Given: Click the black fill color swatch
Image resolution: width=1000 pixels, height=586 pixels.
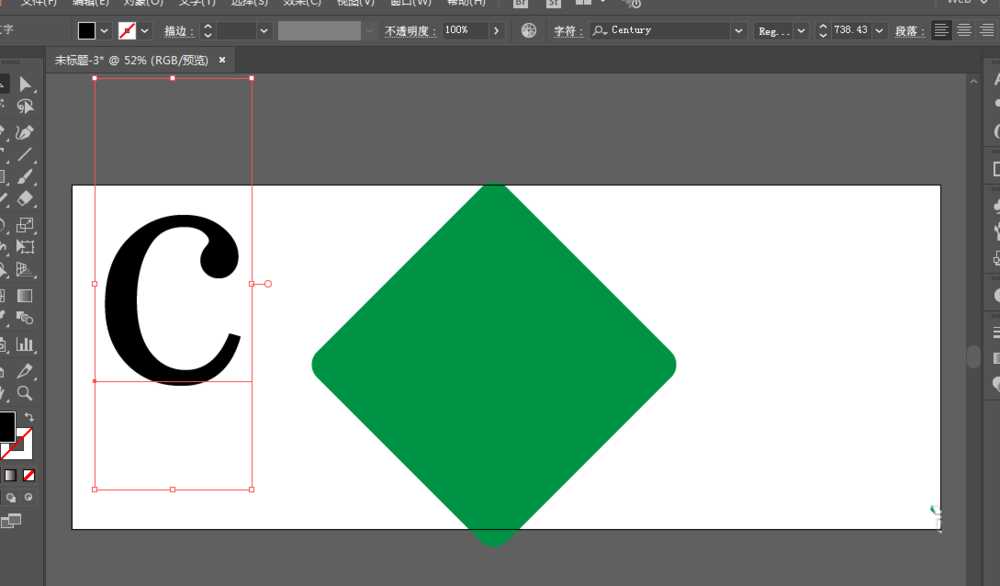Looking at the screenshot, I should pyautogui.click(x=86, y=30).
